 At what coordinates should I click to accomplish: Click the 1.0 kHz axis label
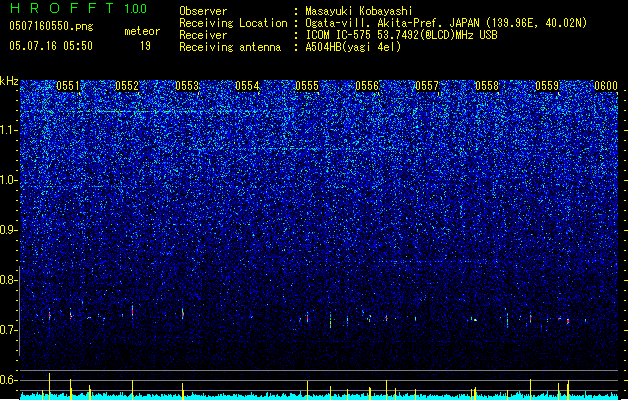point(9,180)
